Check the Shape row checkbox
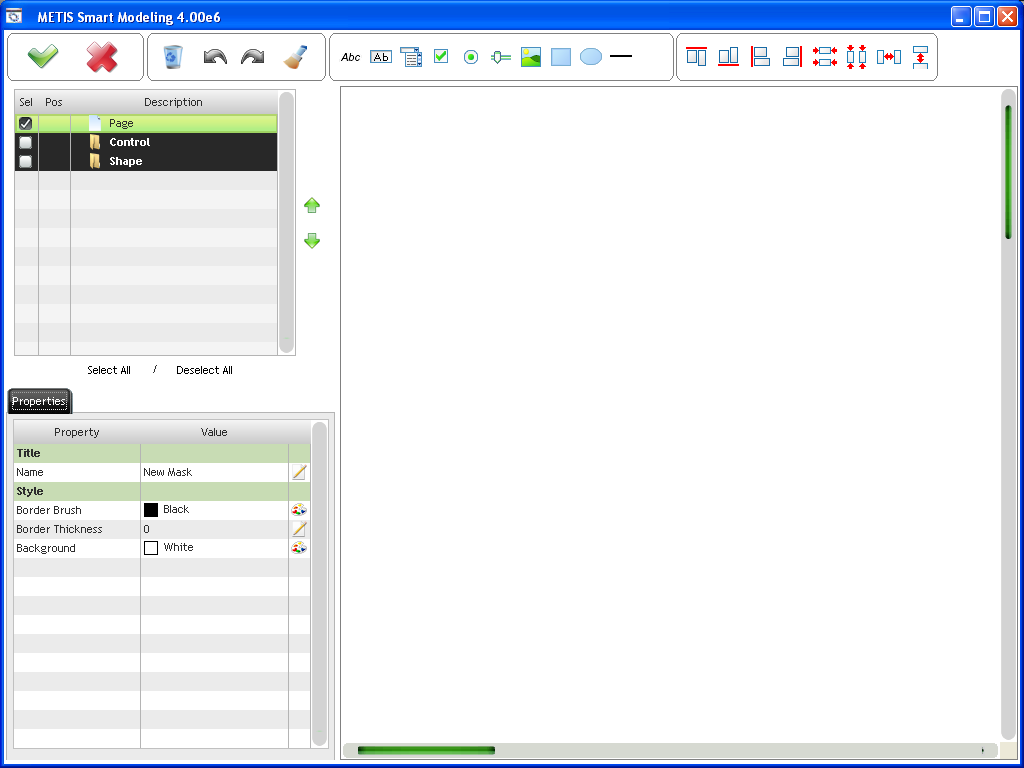The height and width of the screenshot is (768, 1024). [x=25, y=161]
